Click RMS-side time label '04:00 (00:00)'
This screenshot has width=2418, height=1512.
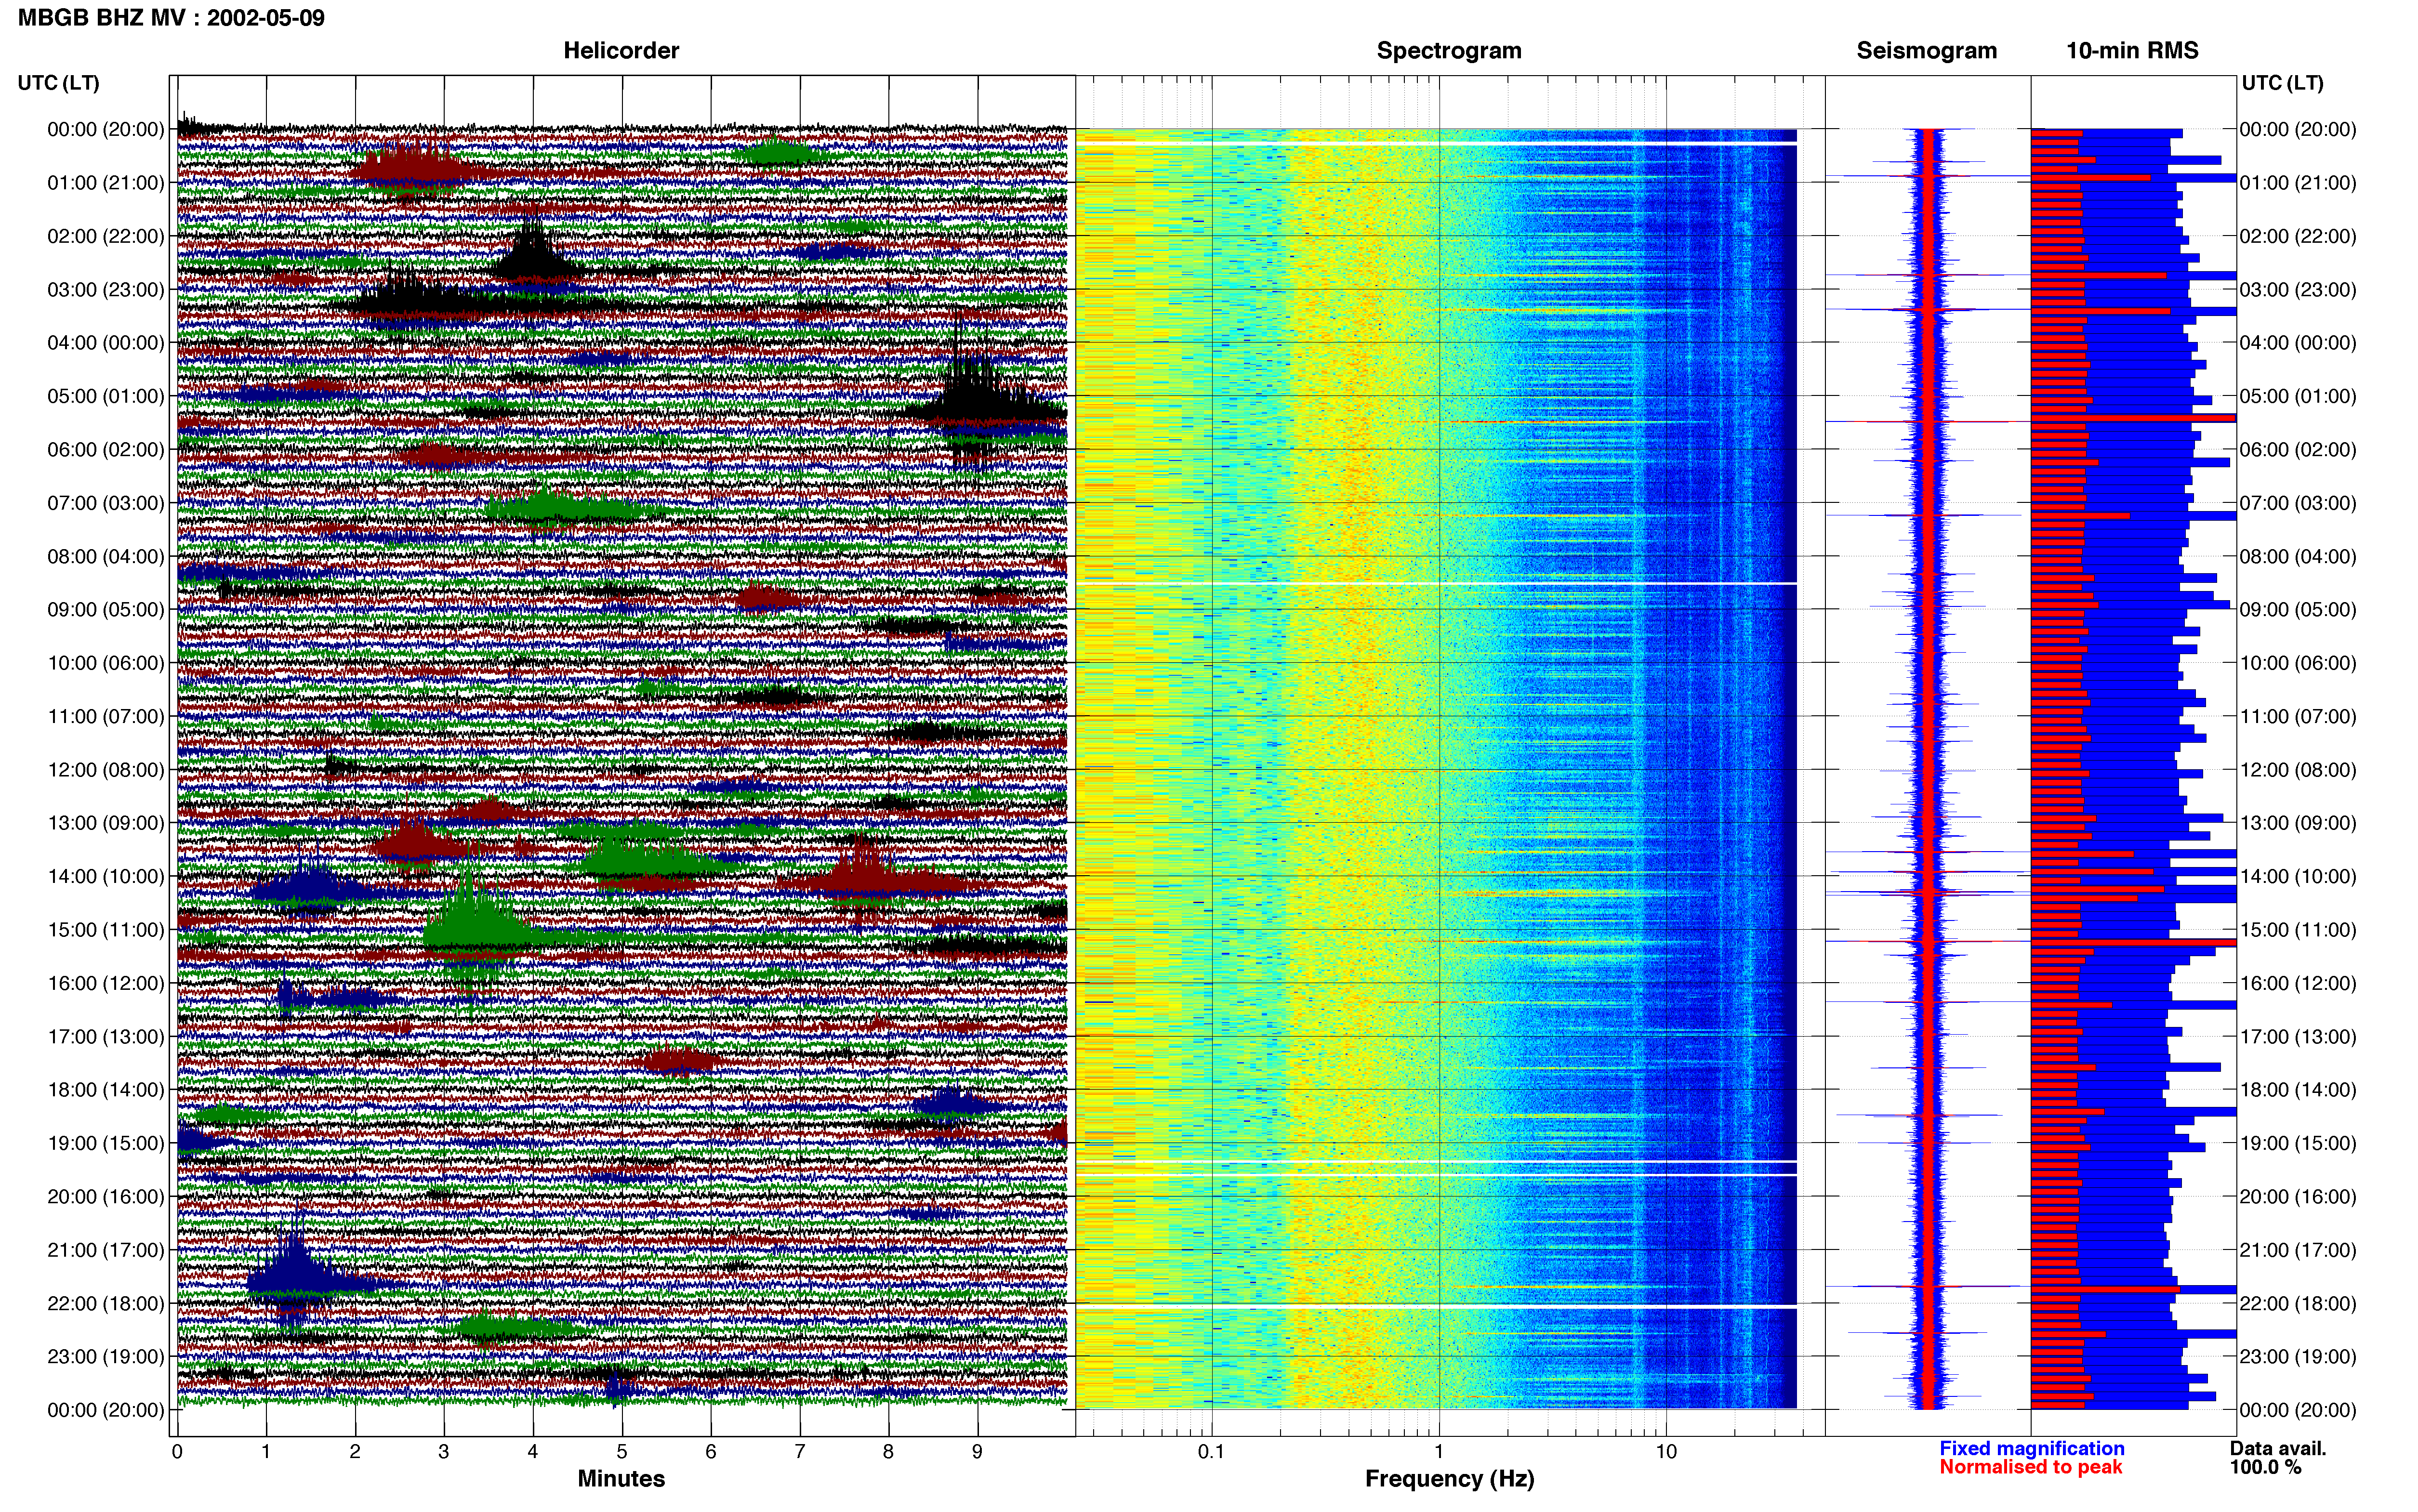[x=2298, y=343]
